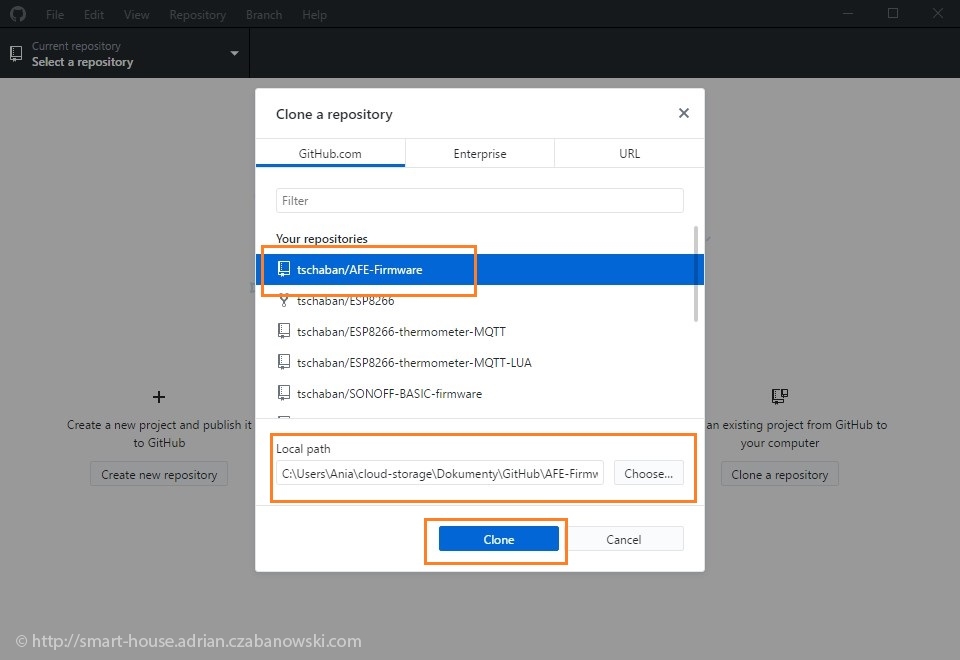Open the Branch menu
Screen dimensions: 960x660
pos(264,15)
